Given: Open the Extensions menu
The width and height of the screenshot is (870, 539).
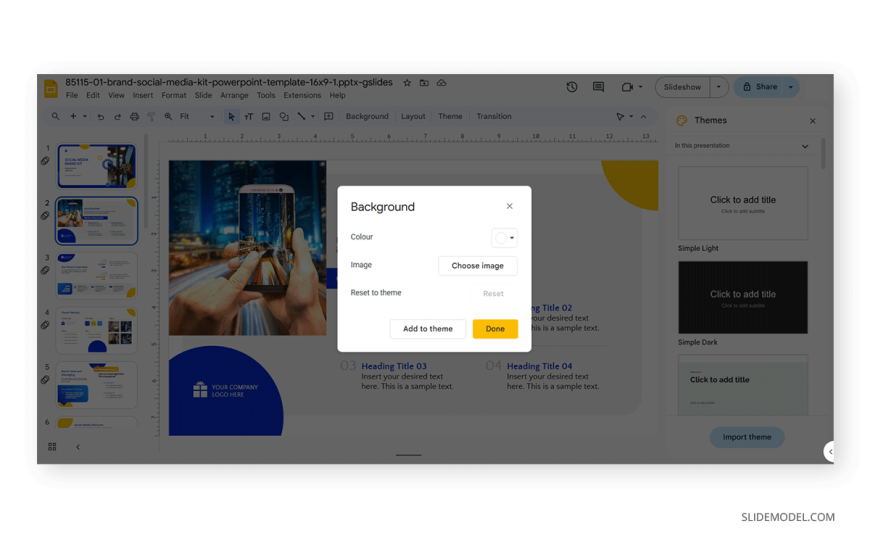Looking at the screenshot, I should [302, 95].
